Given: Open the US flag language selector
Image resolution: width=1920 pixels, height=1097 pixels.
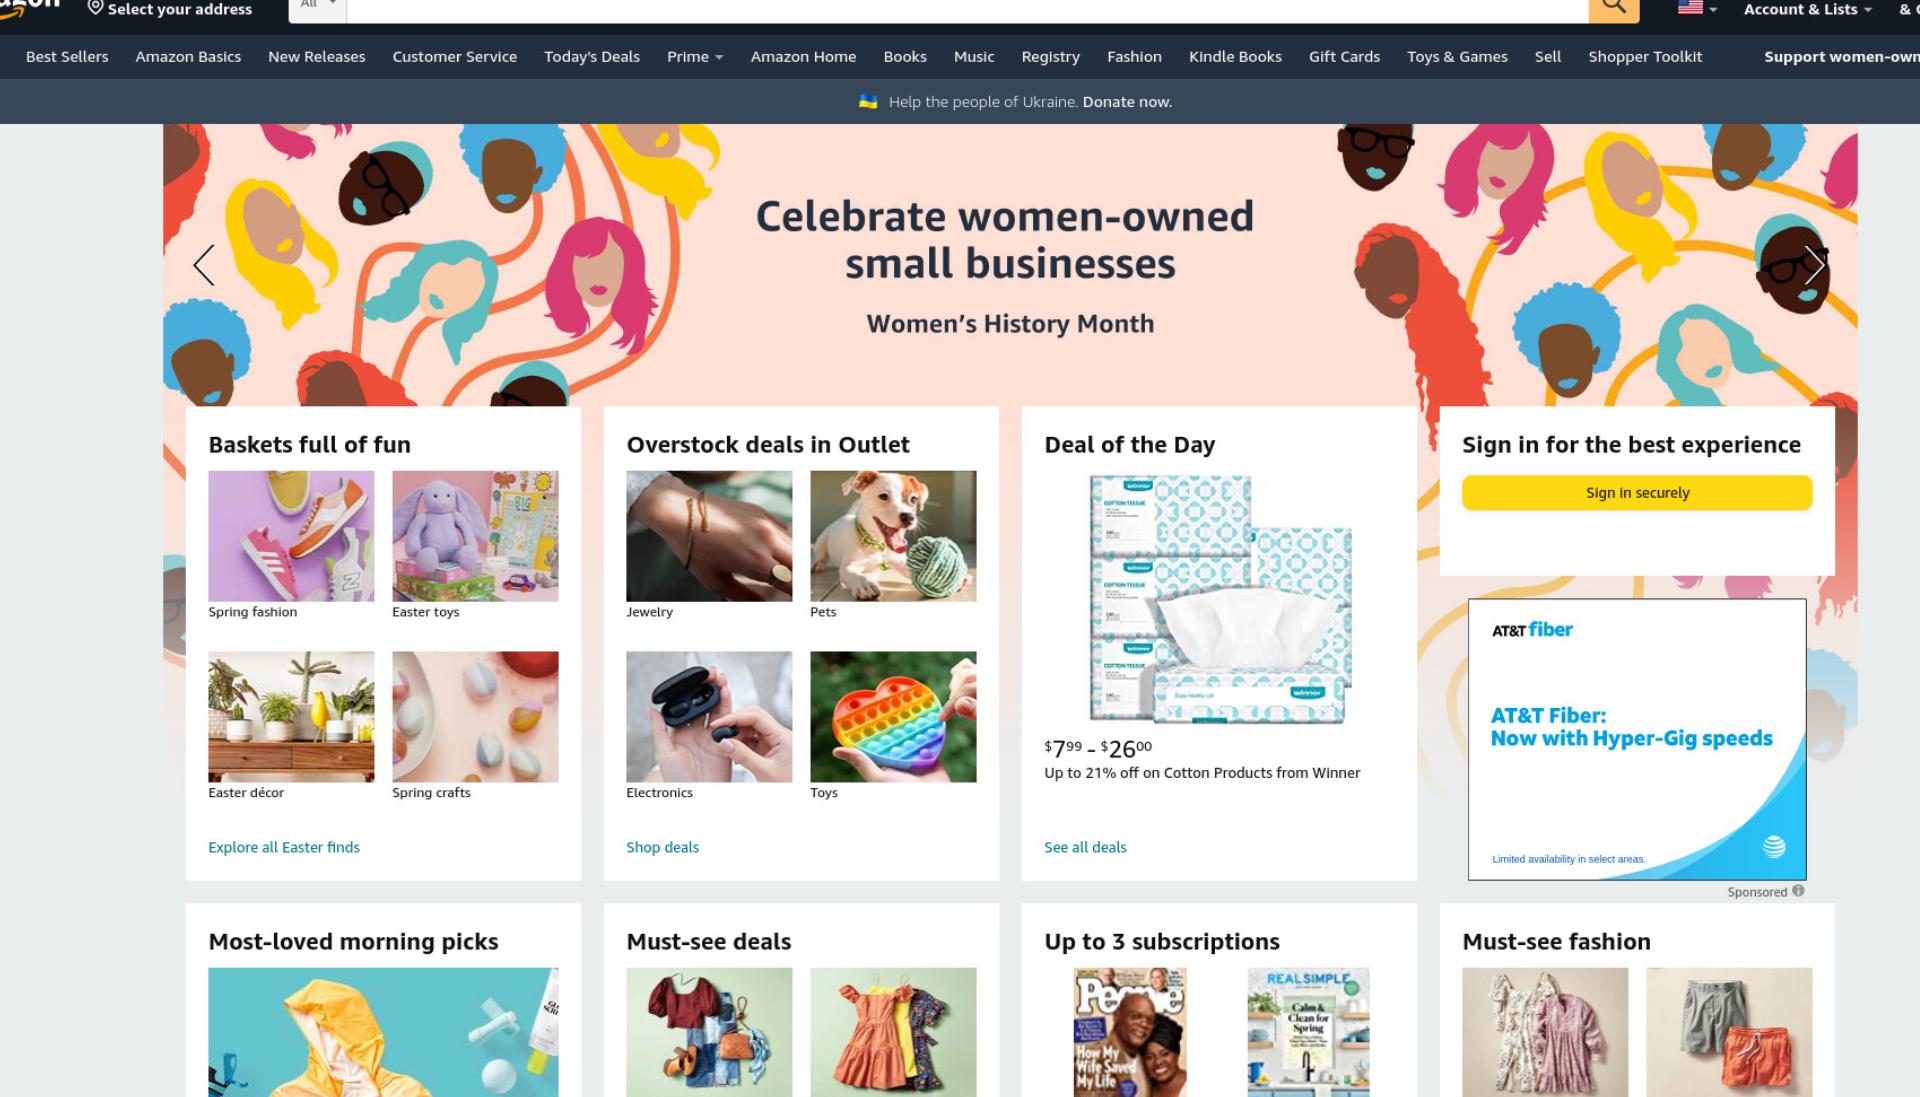Looking at the screenshot, I should [x=1697, y=8].
